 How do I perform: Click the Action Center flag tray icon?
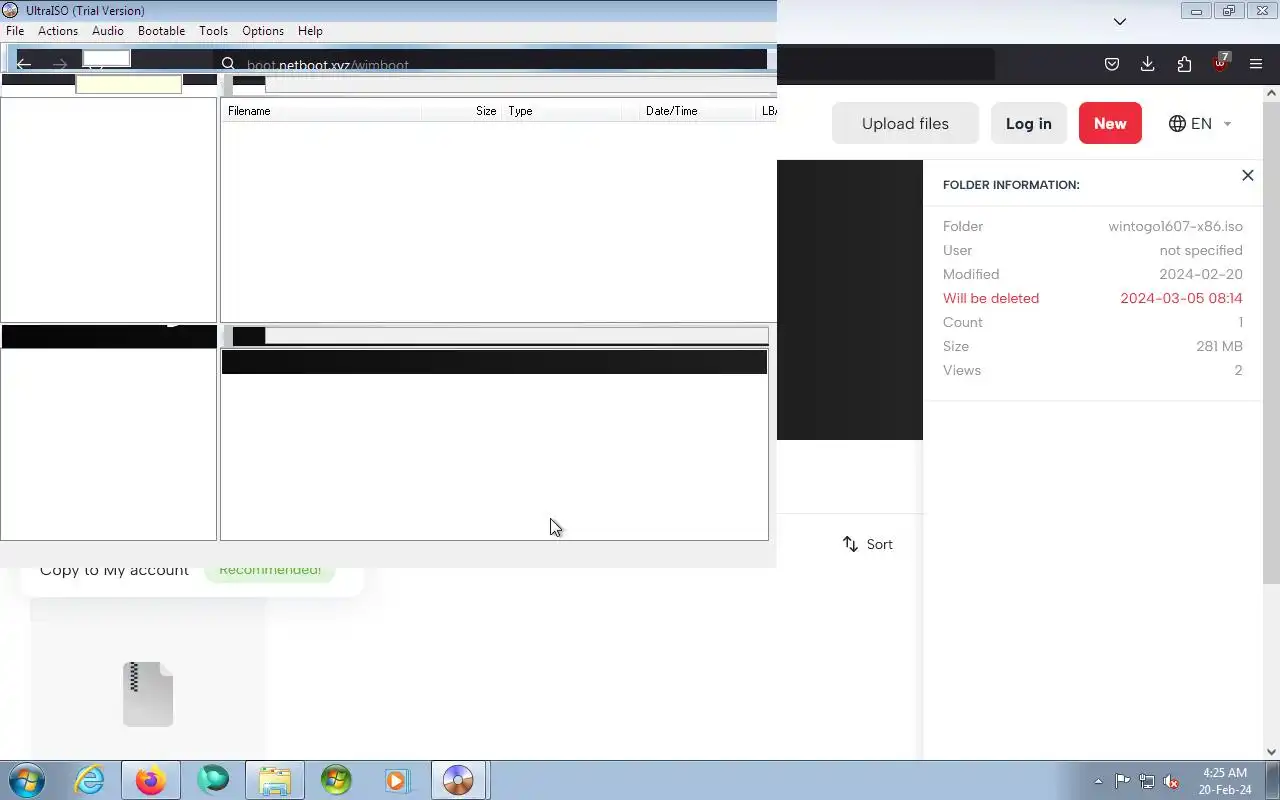[1122, 781]
